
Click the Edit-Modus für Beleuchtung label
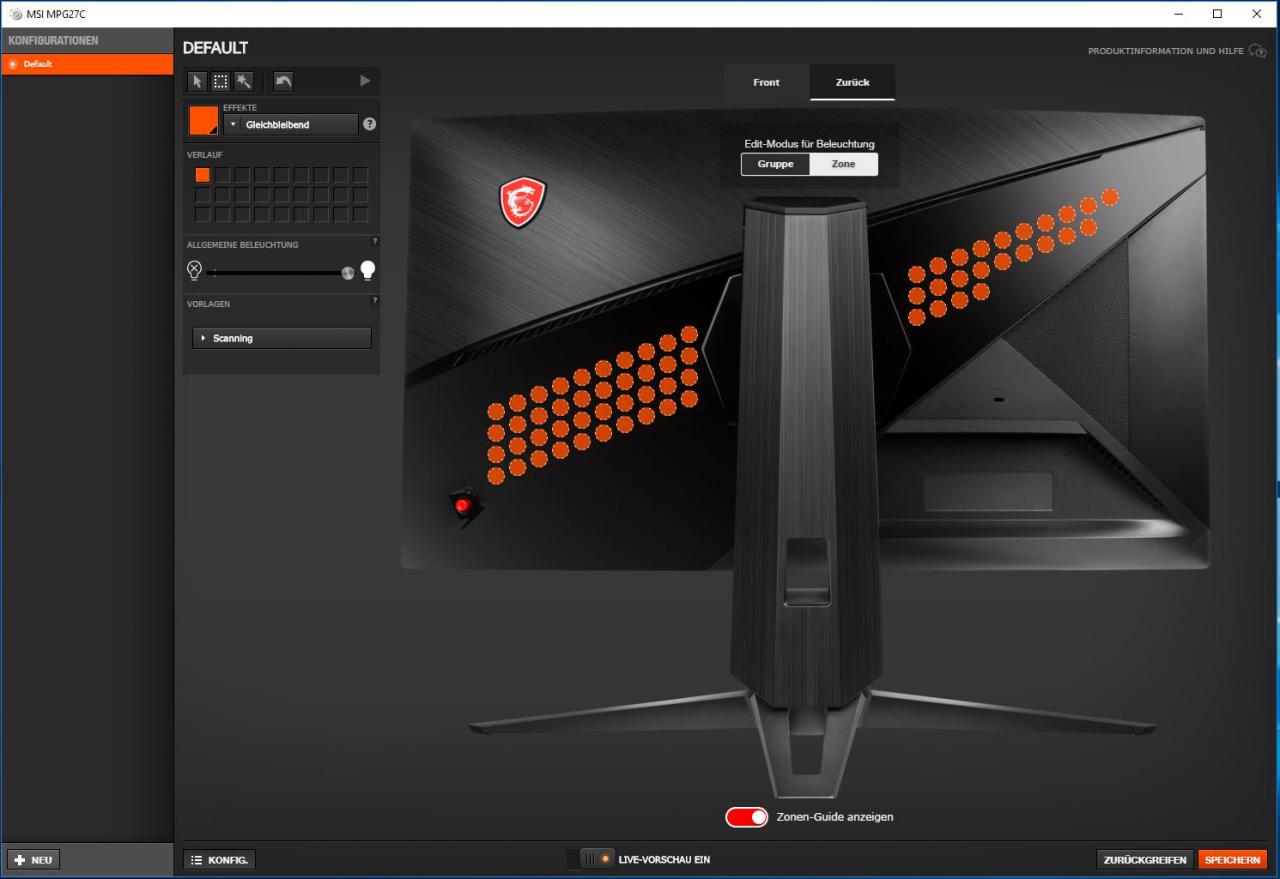[809, 144]
